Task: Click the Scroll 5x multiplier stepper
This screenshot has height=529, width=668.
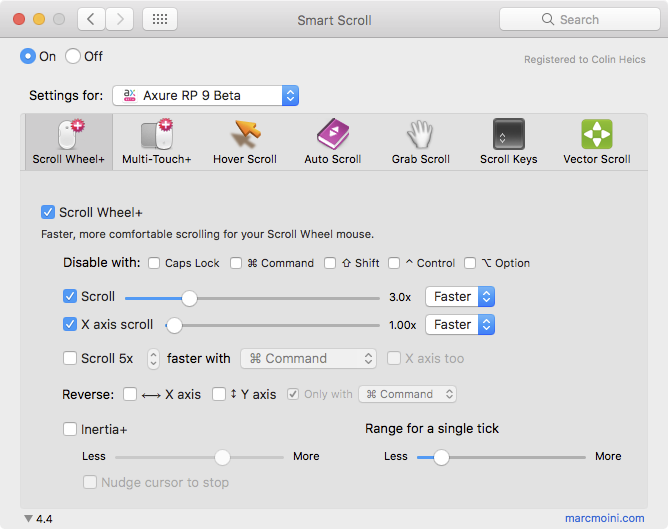Action: pos(153,359)
